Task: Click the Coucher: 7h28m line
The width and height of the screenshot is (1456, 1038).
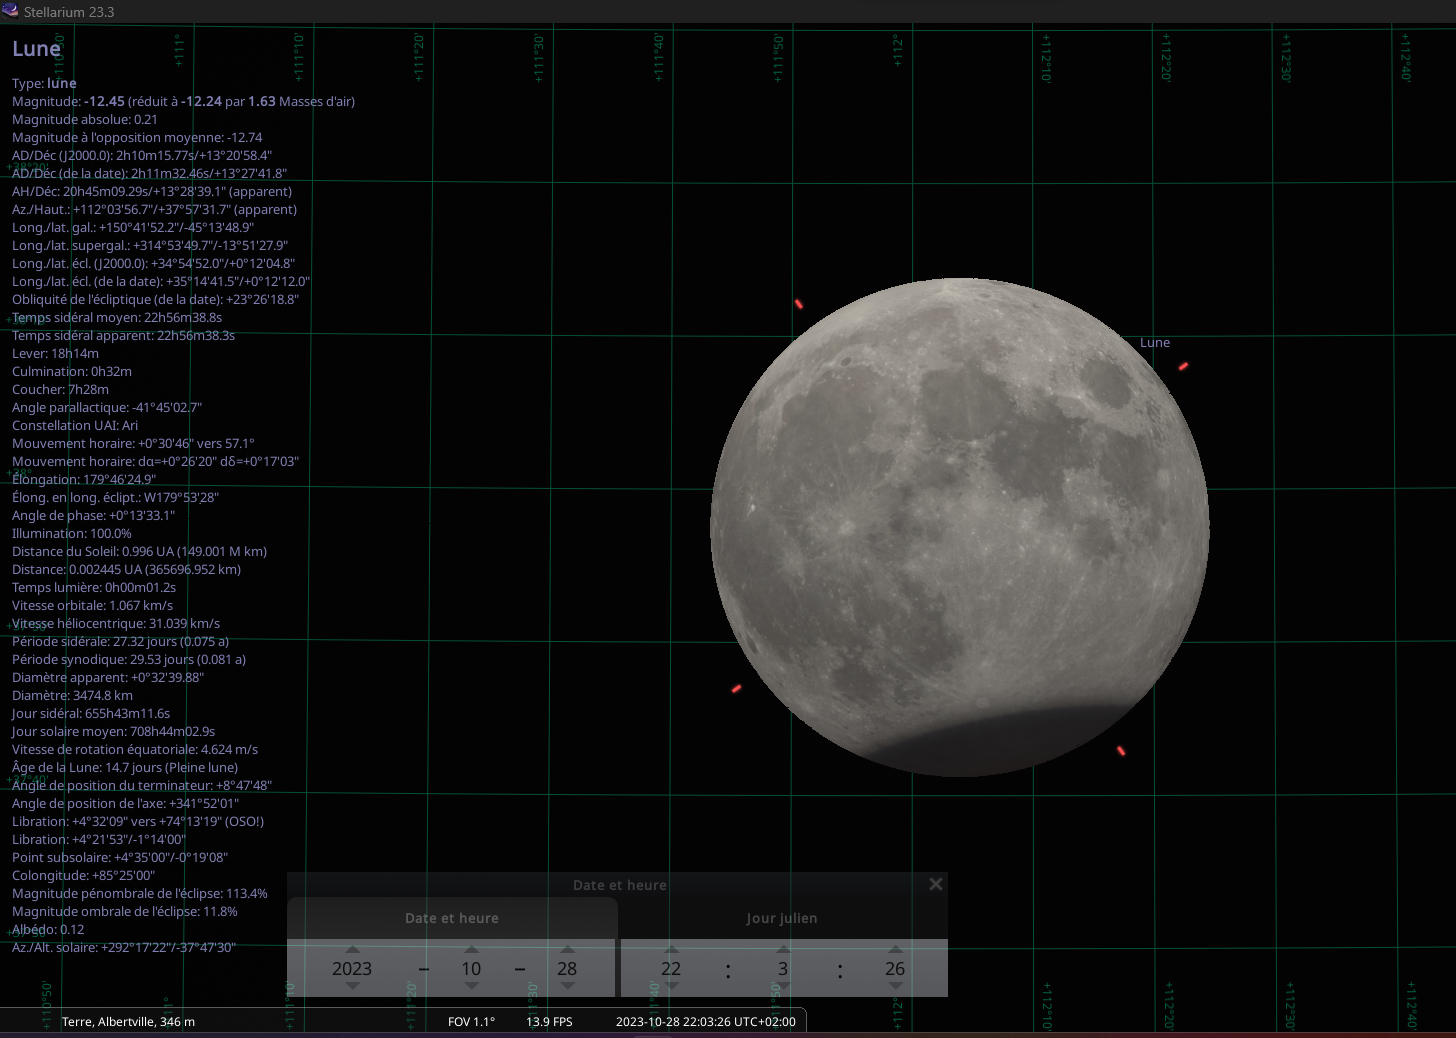Action: 60,389
